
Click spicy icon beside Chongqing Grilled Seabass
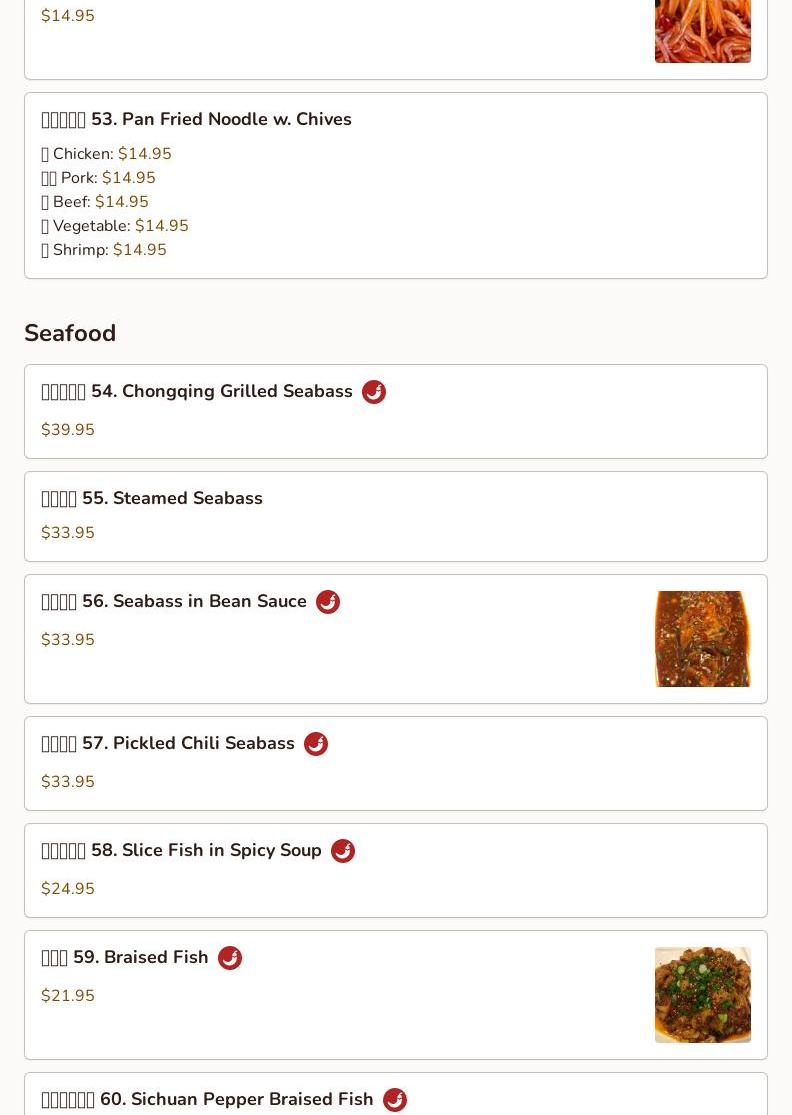tap(374, 392)
